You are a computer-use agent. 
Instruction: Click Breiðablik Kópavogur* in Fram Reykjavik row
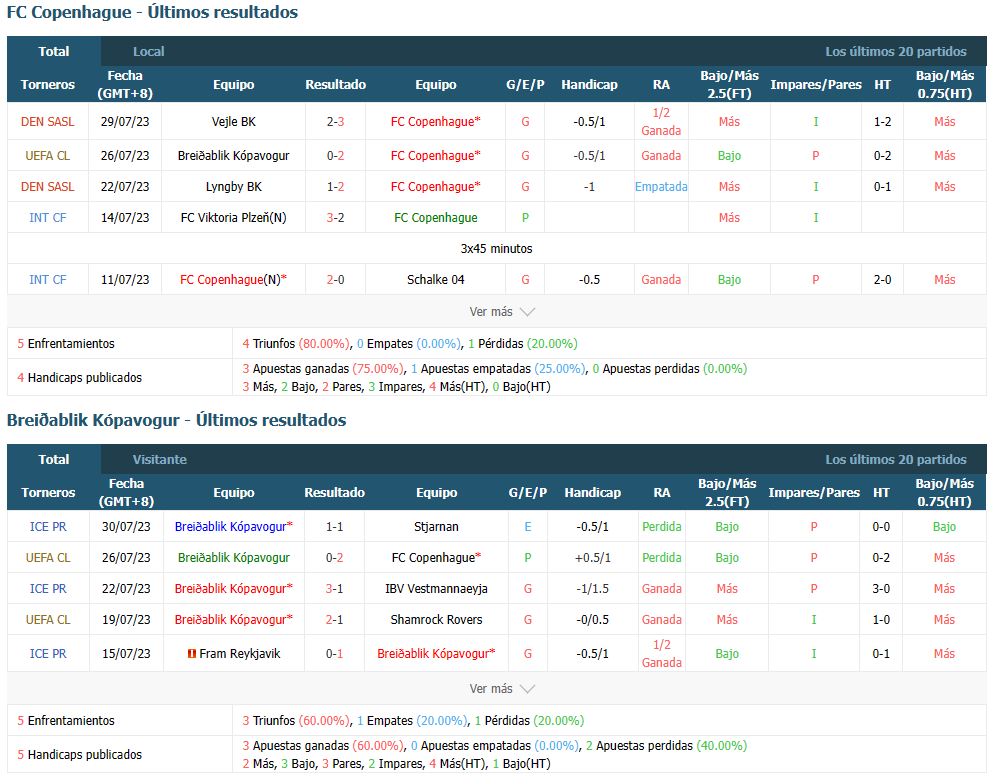pos(436,653)
